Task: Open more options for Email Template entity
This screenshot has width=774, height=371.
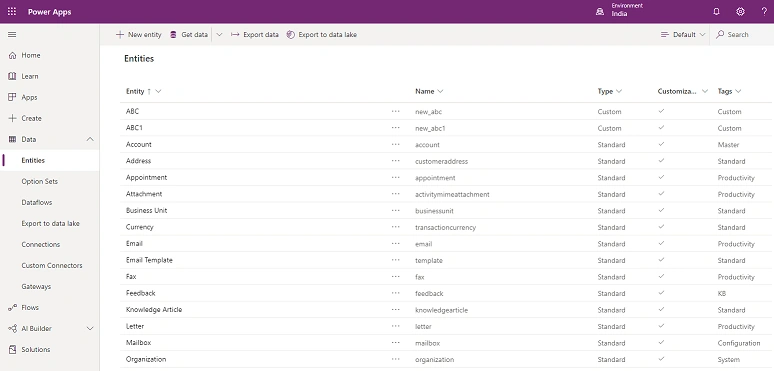Action: tap(395, 260)
